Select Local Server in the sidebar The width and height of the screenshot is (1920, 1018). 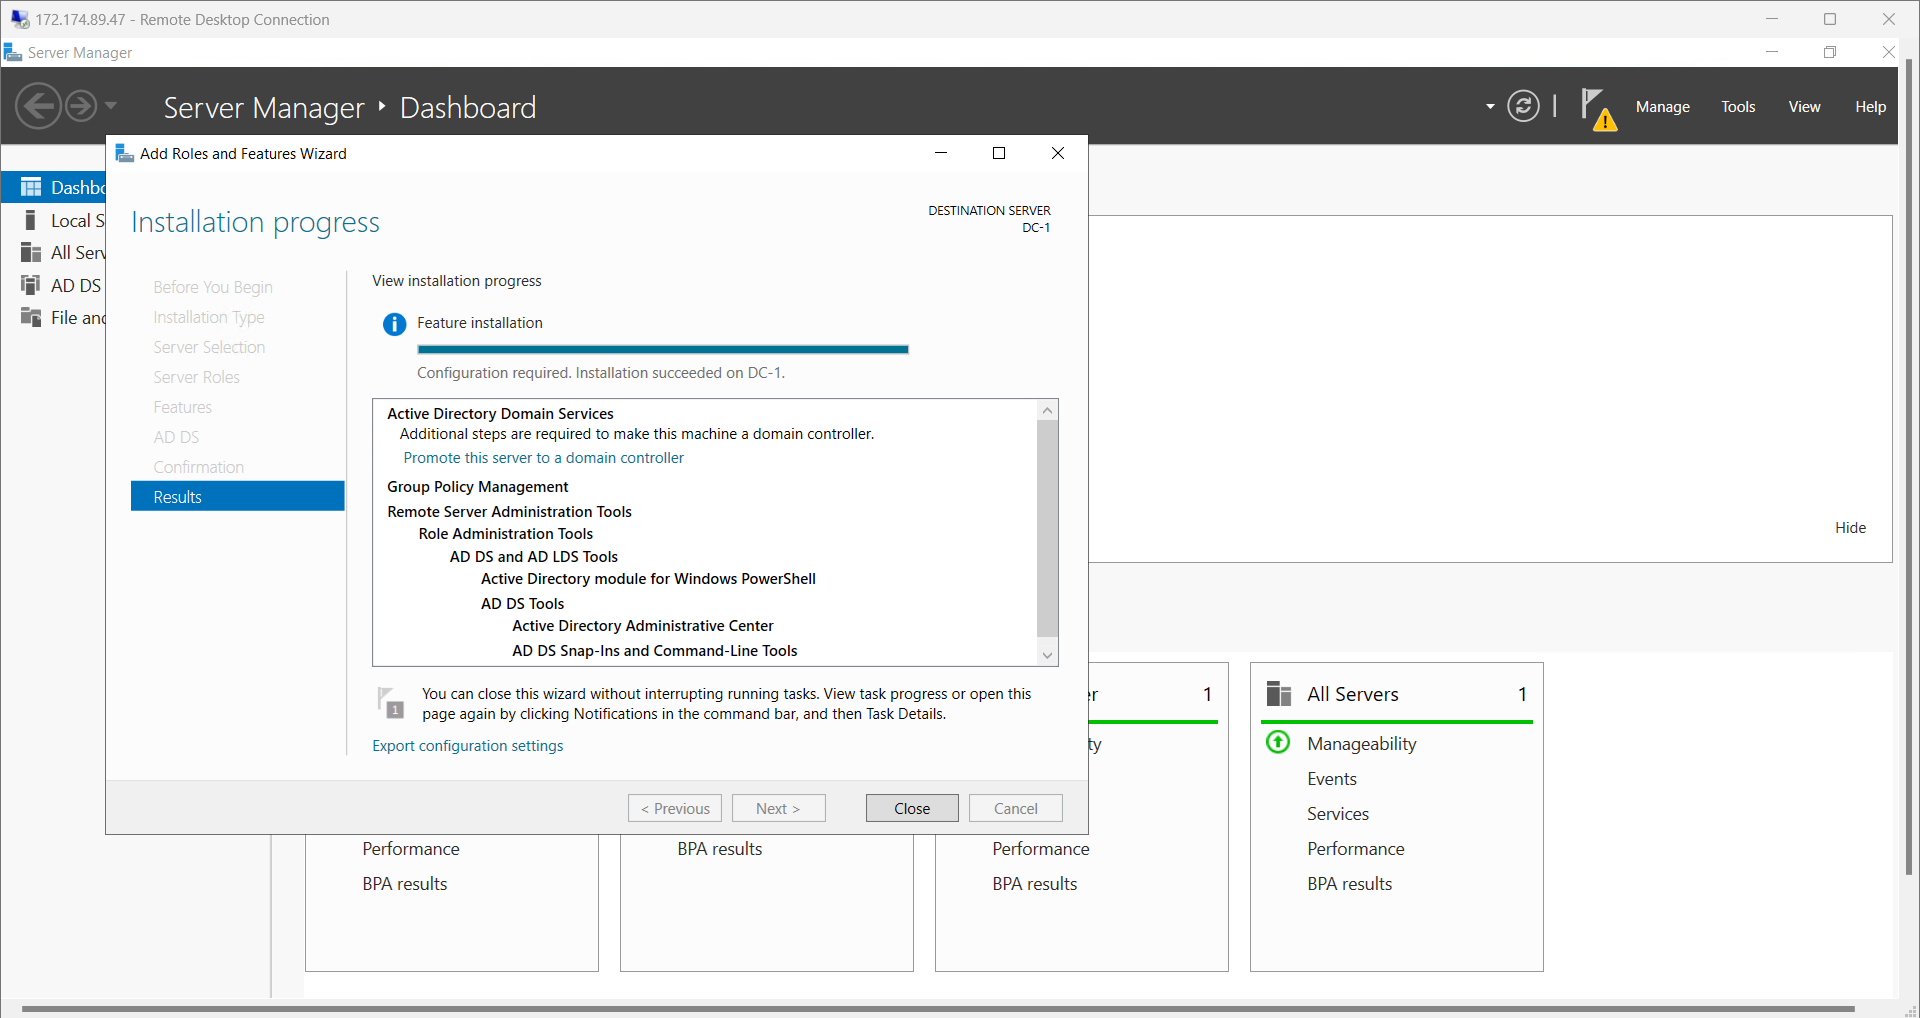point(74,220)
